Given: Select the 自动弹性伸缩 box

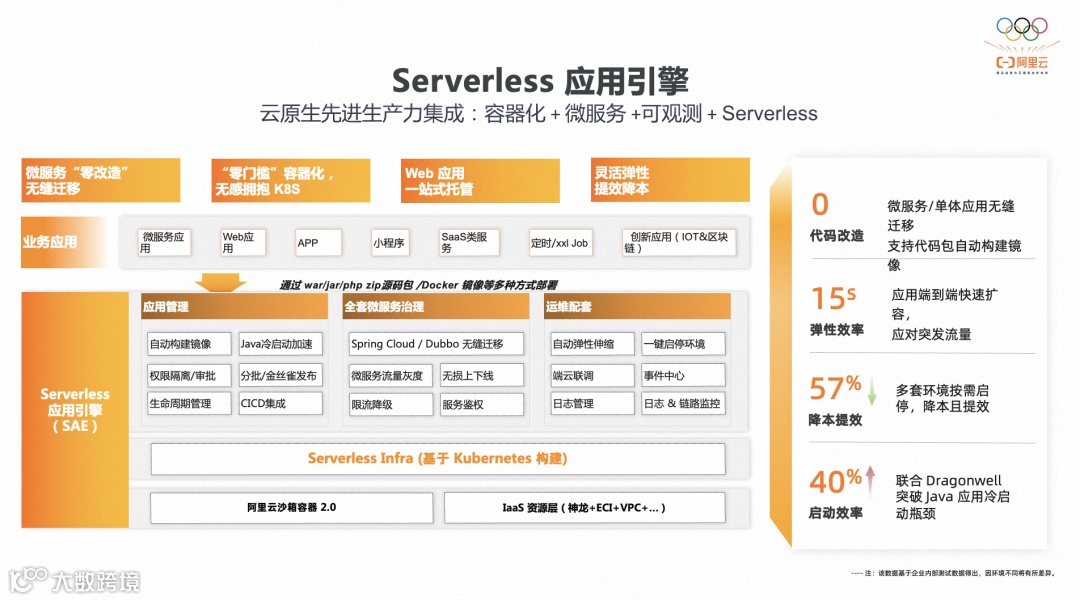Looking at the screenshot, I should pos(592,344).
